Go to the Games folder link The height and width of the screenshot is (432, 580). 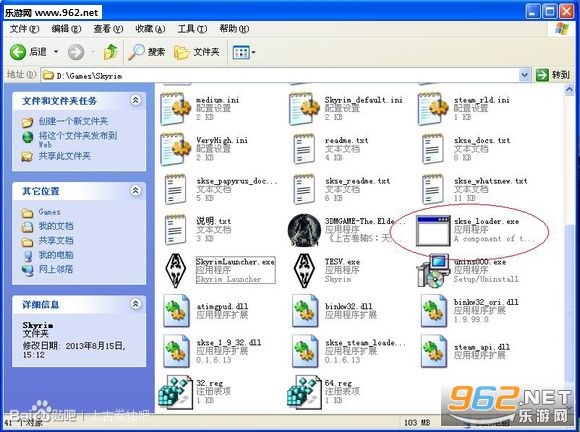pyautogui.click(x=49, y=212)
